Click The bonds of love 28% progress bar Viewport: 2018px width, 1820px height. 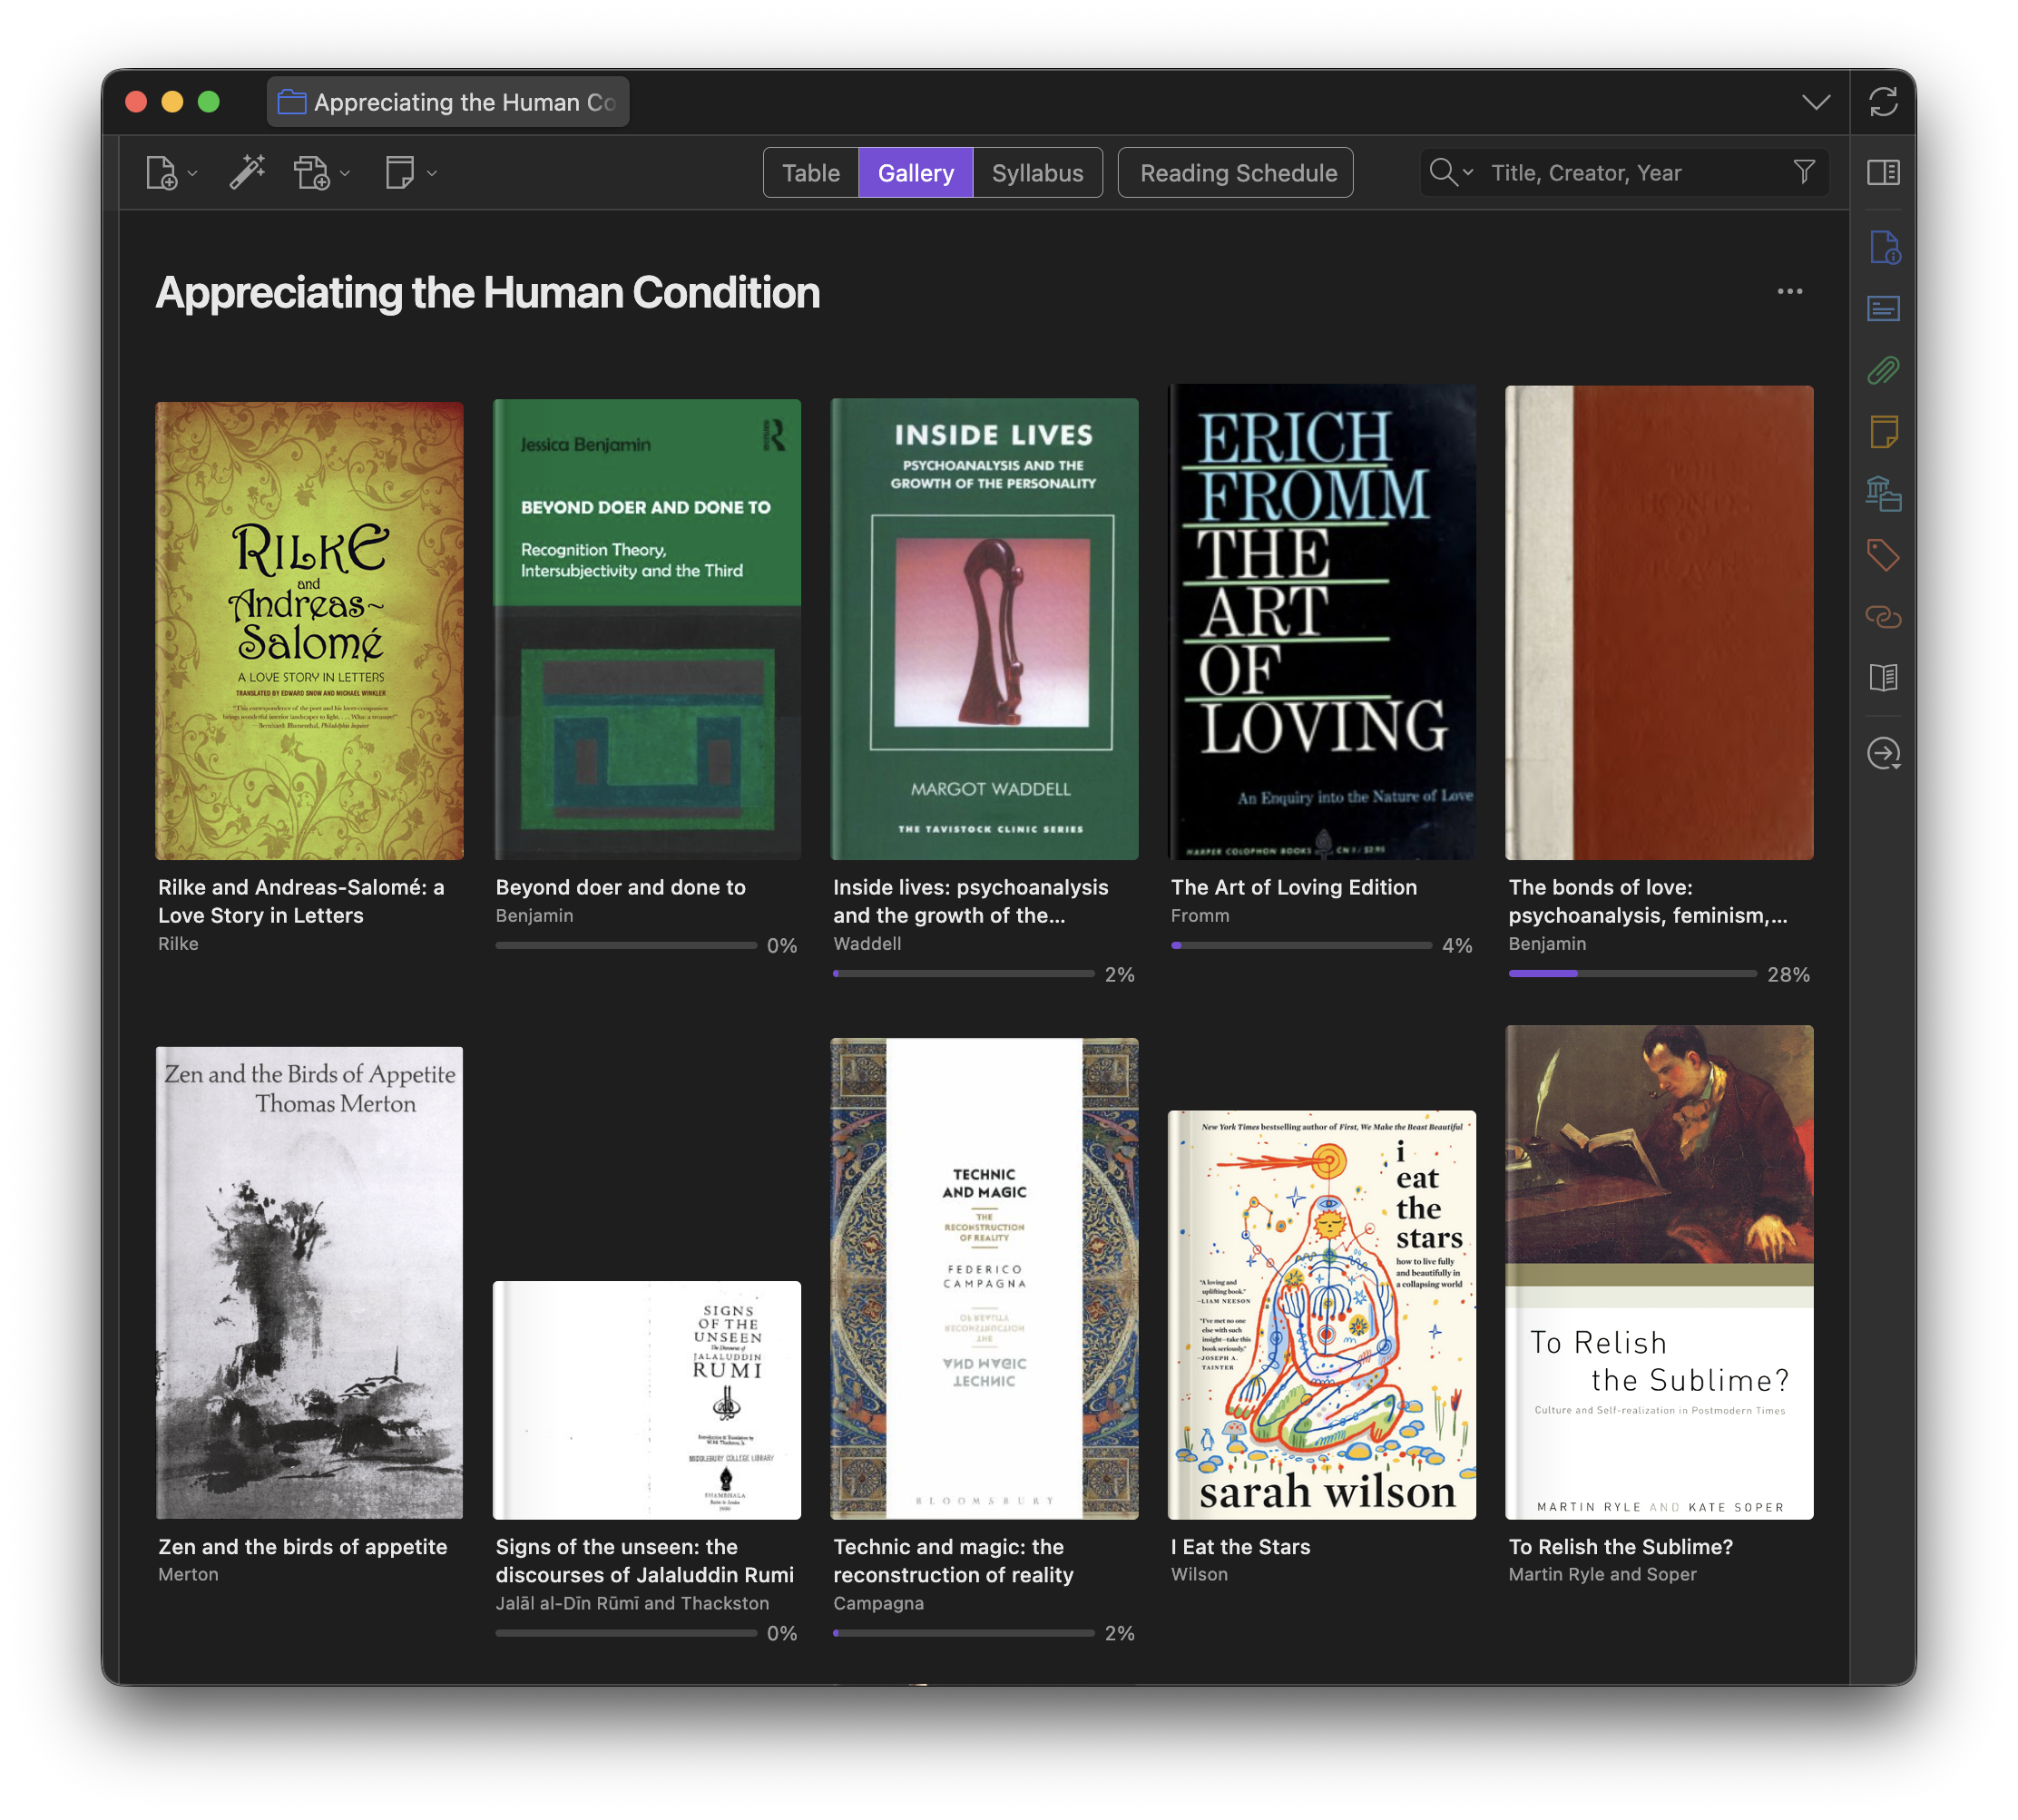pyautogui.click(x=1632, y=973)
